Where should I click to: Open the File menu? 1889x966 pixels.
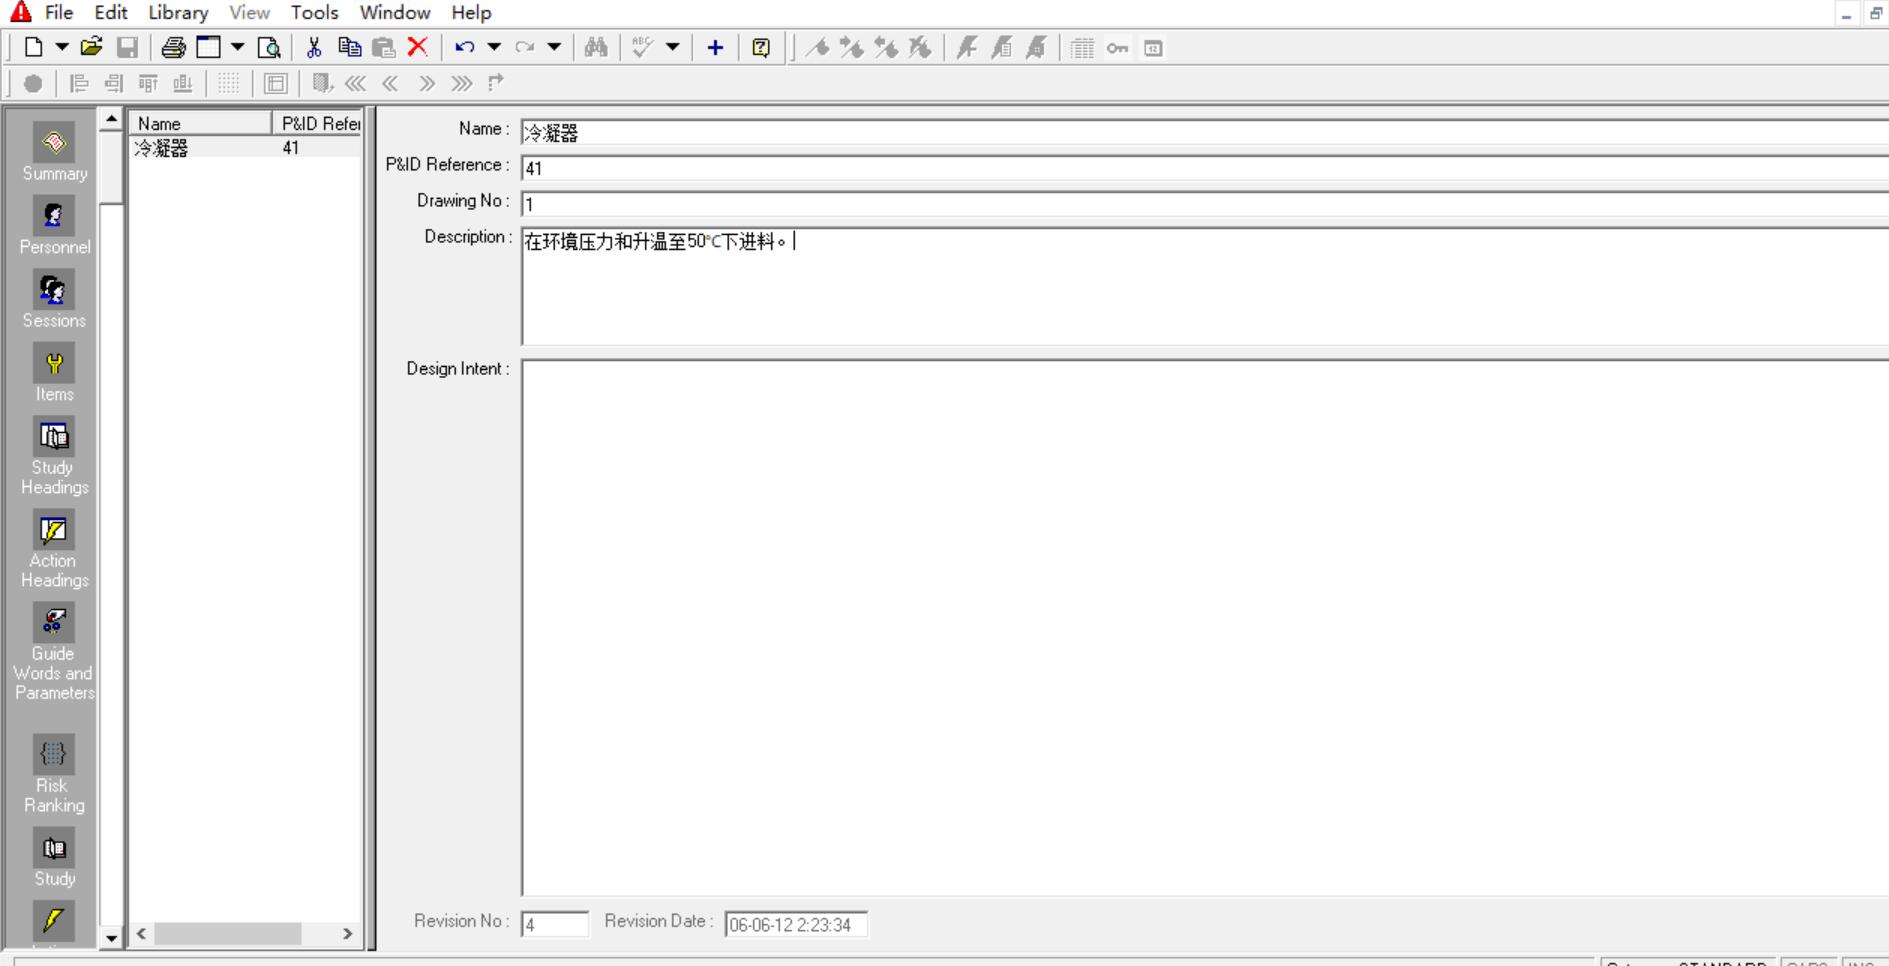click(x=59, y=13)
